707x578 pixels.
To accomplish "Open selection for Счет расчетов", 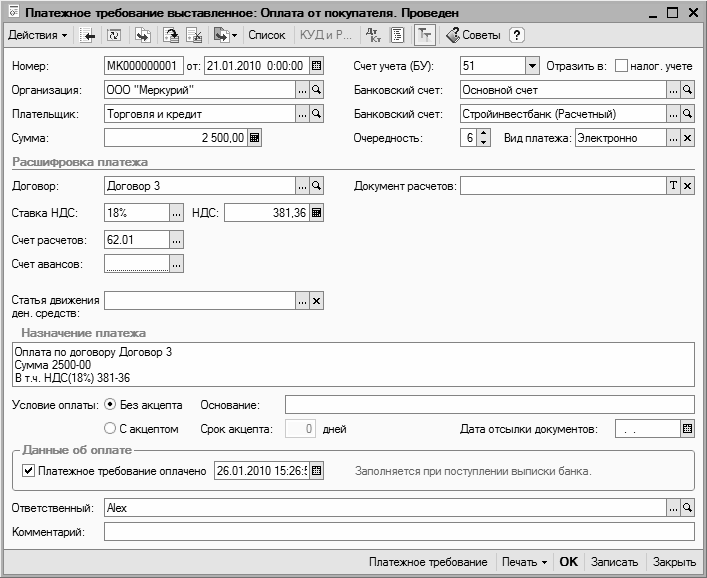I will point(176,240).
